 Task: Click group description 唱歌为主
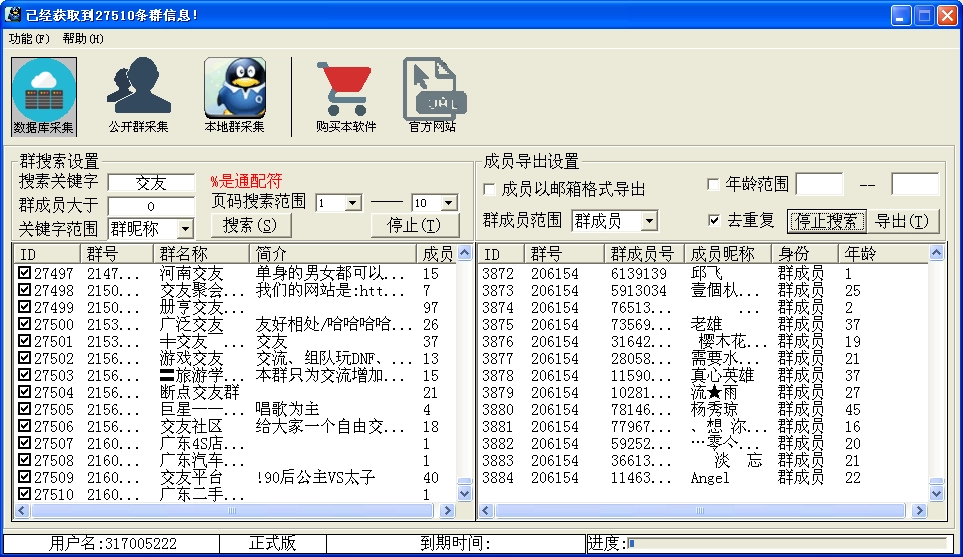click(287, 409)
